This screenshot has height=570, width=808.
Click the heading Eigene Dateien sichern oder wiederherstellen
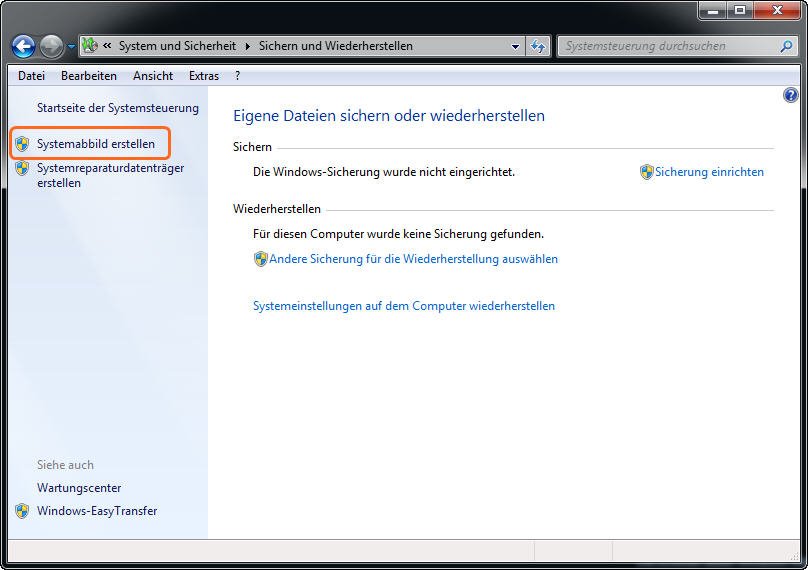tap(389, 115)
